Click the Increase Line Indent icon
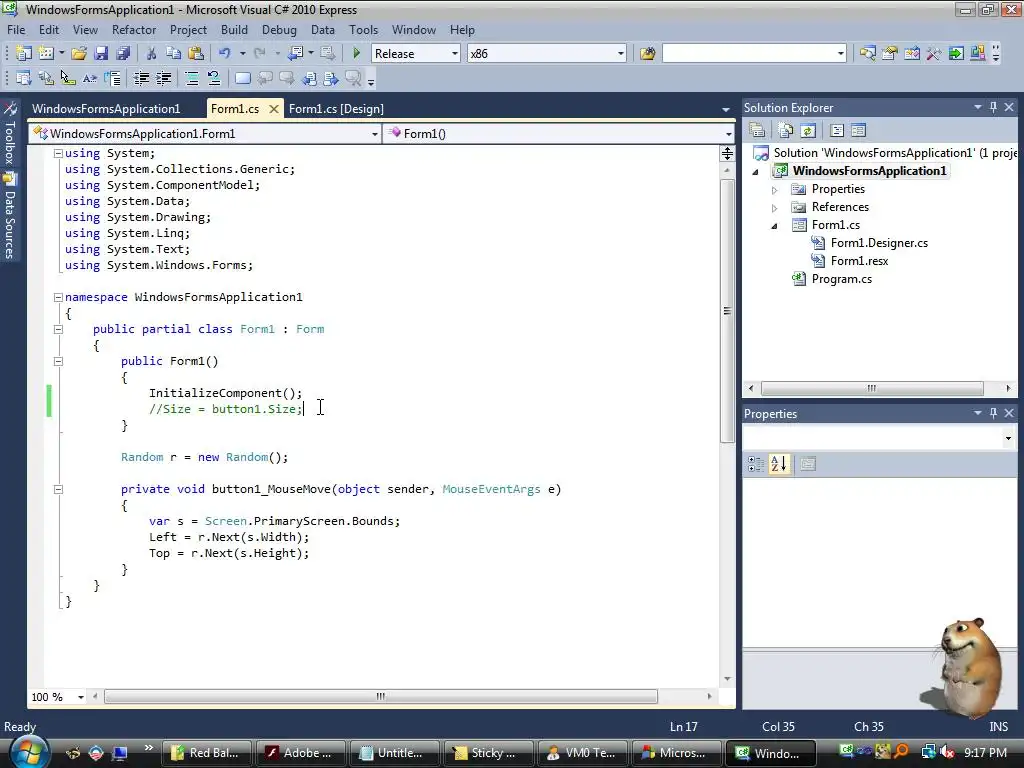 163,78
